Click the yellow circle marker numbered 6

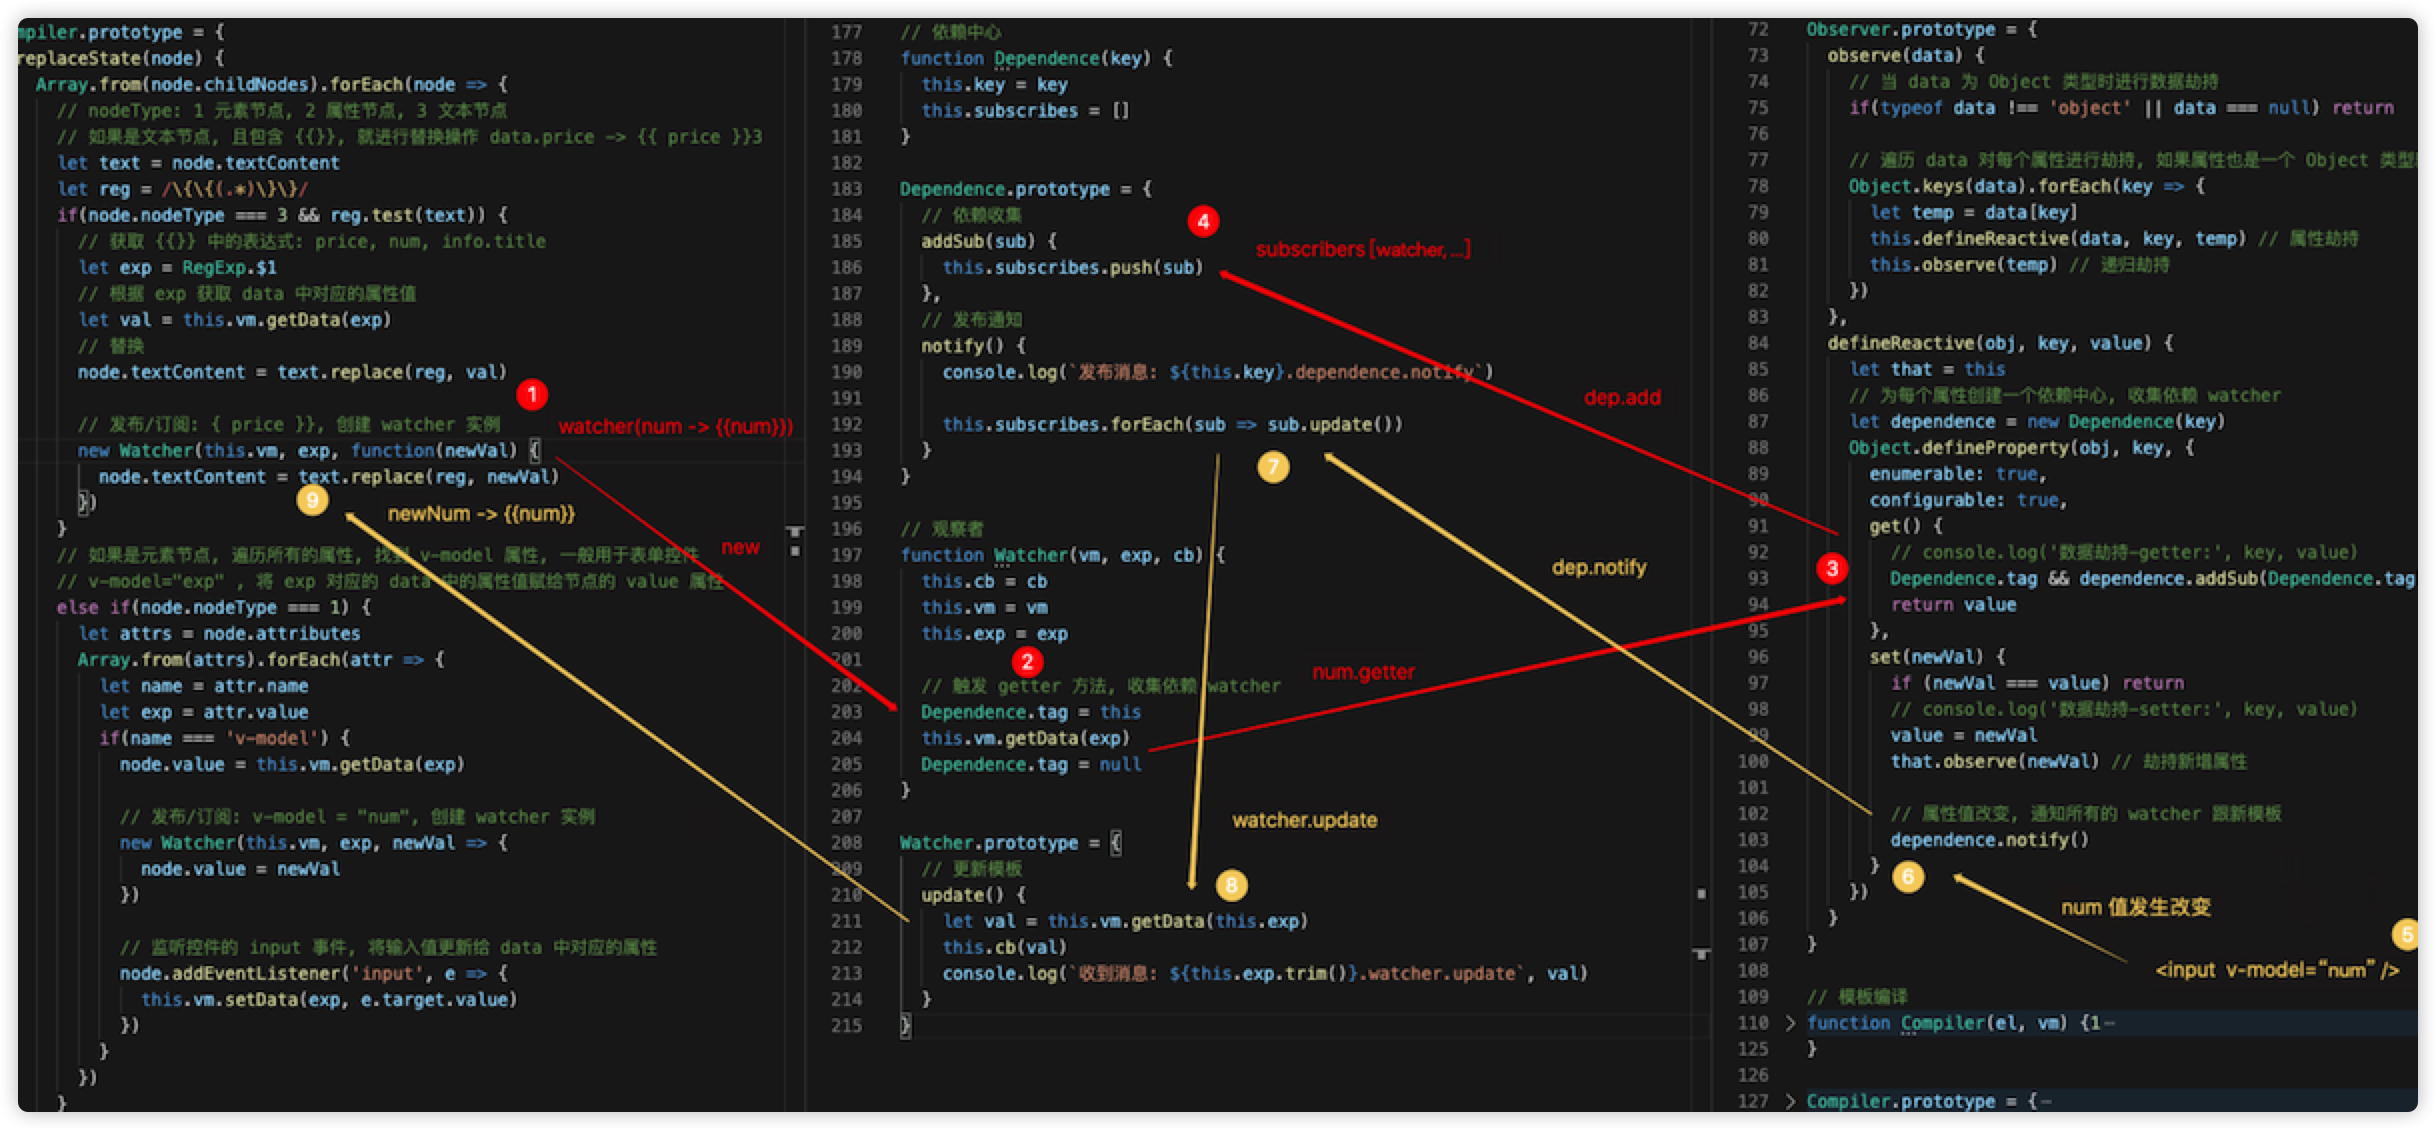pyautogui.click(x=1907, y=877)
